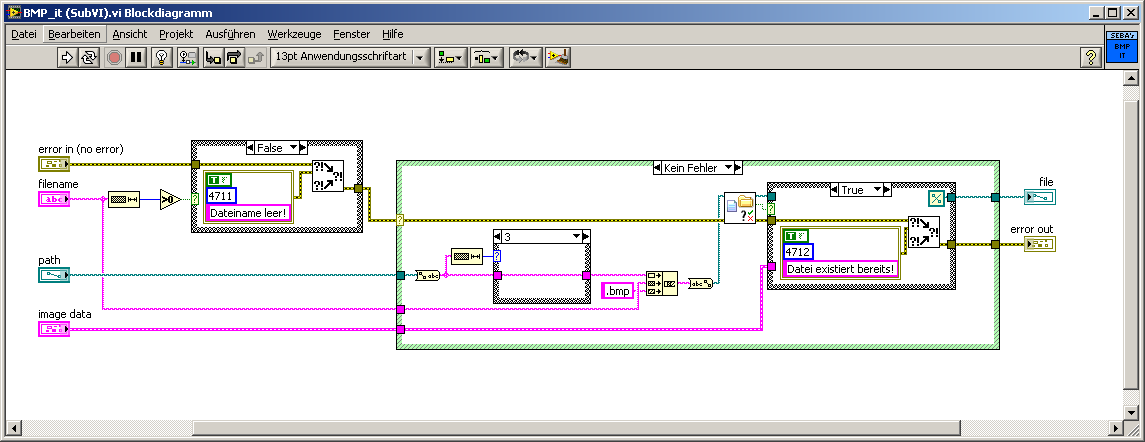Select the '.bmp' string constant

[617, 290]
